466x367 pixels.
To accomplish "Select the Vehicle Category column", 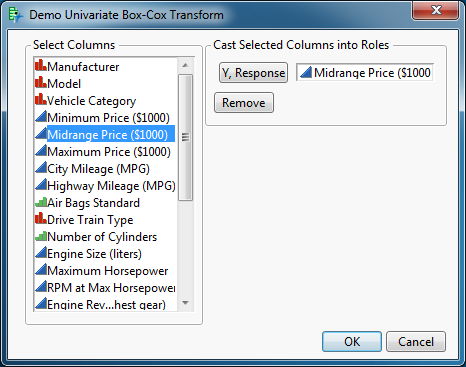I will 91,101.
